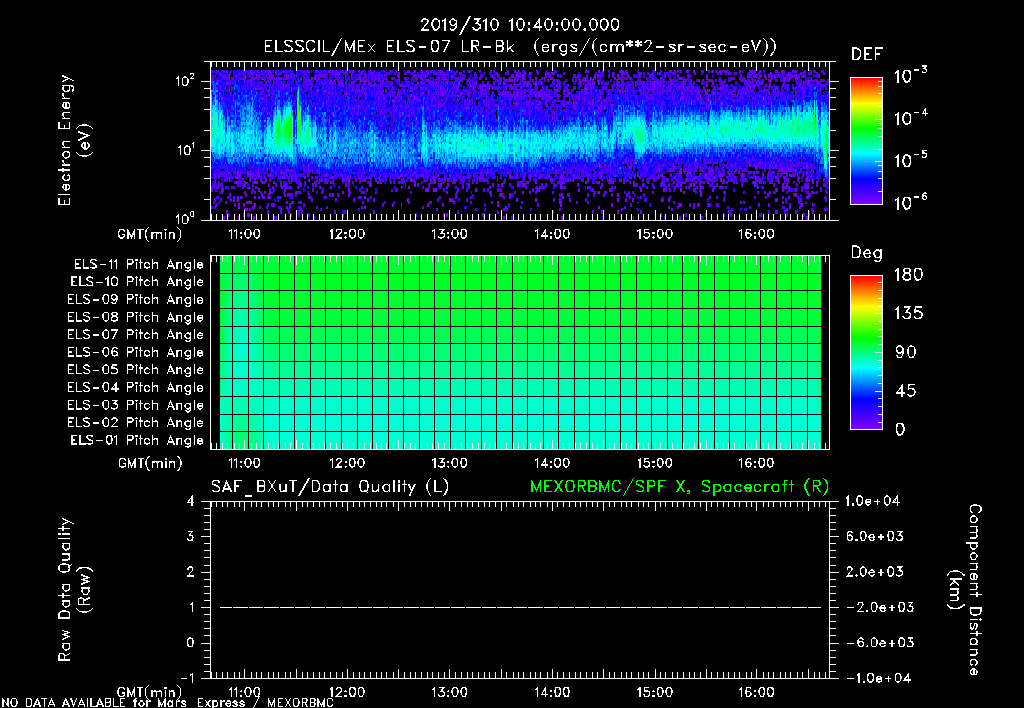Click the white data quality line at level 1
The width and height of the screenshot is (1024, 708).
coord(520,607)
